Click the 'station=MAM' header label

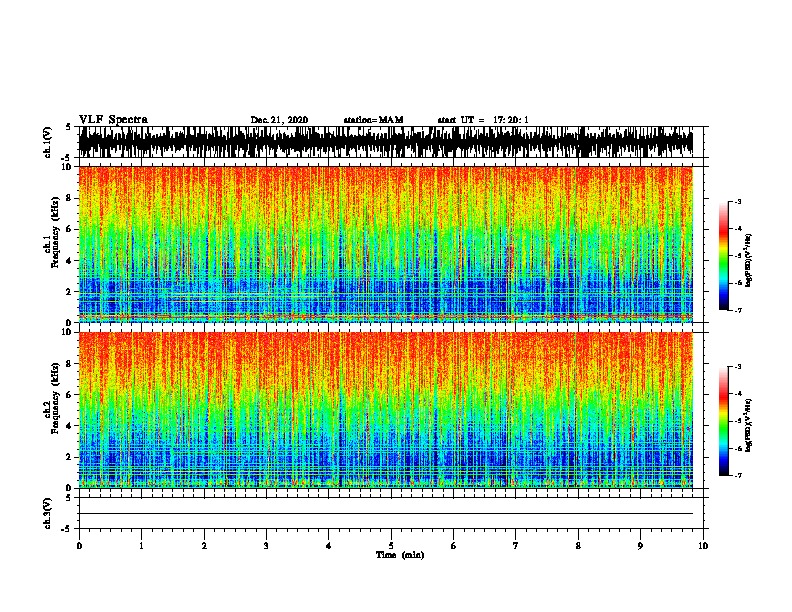(x=373, y=120)
